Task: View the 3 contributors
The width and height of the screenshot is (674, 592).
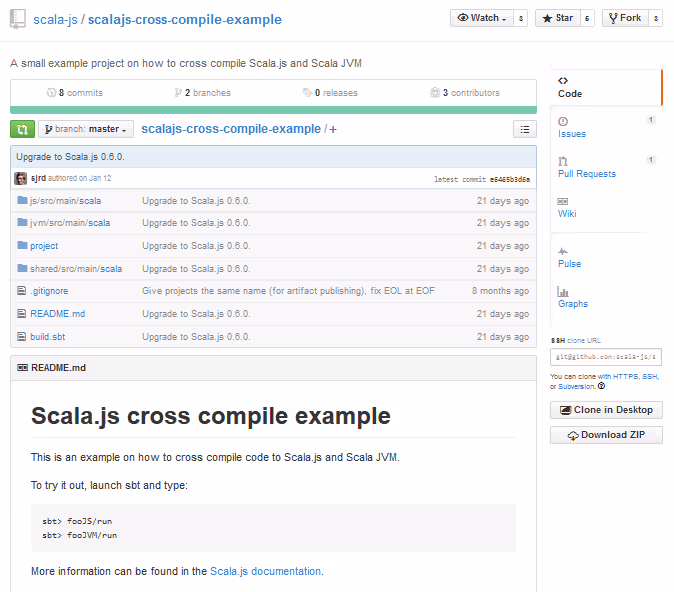Action: pyautogui.click(x=465, y=92)
